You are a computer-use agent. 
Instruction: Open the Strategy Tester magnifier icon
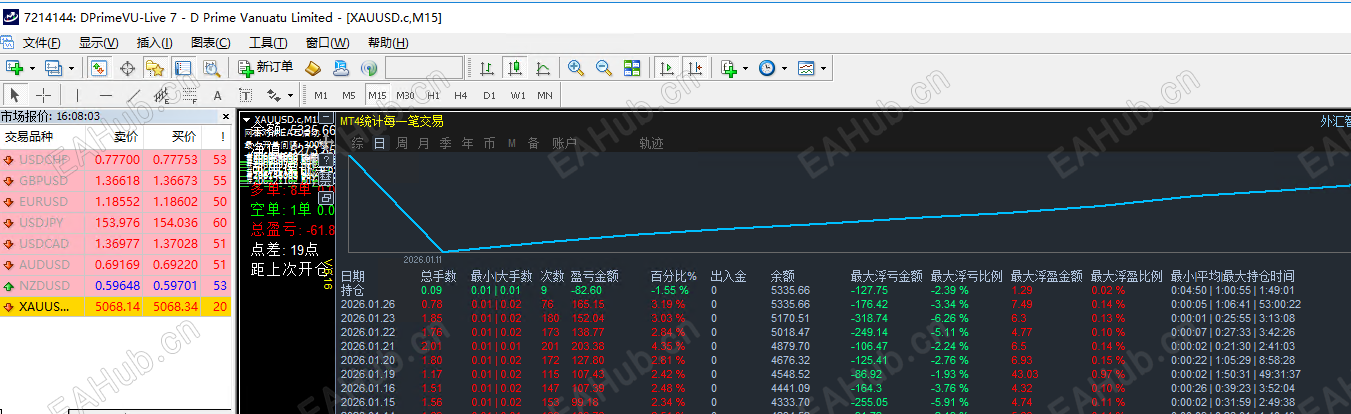point(211,68)
